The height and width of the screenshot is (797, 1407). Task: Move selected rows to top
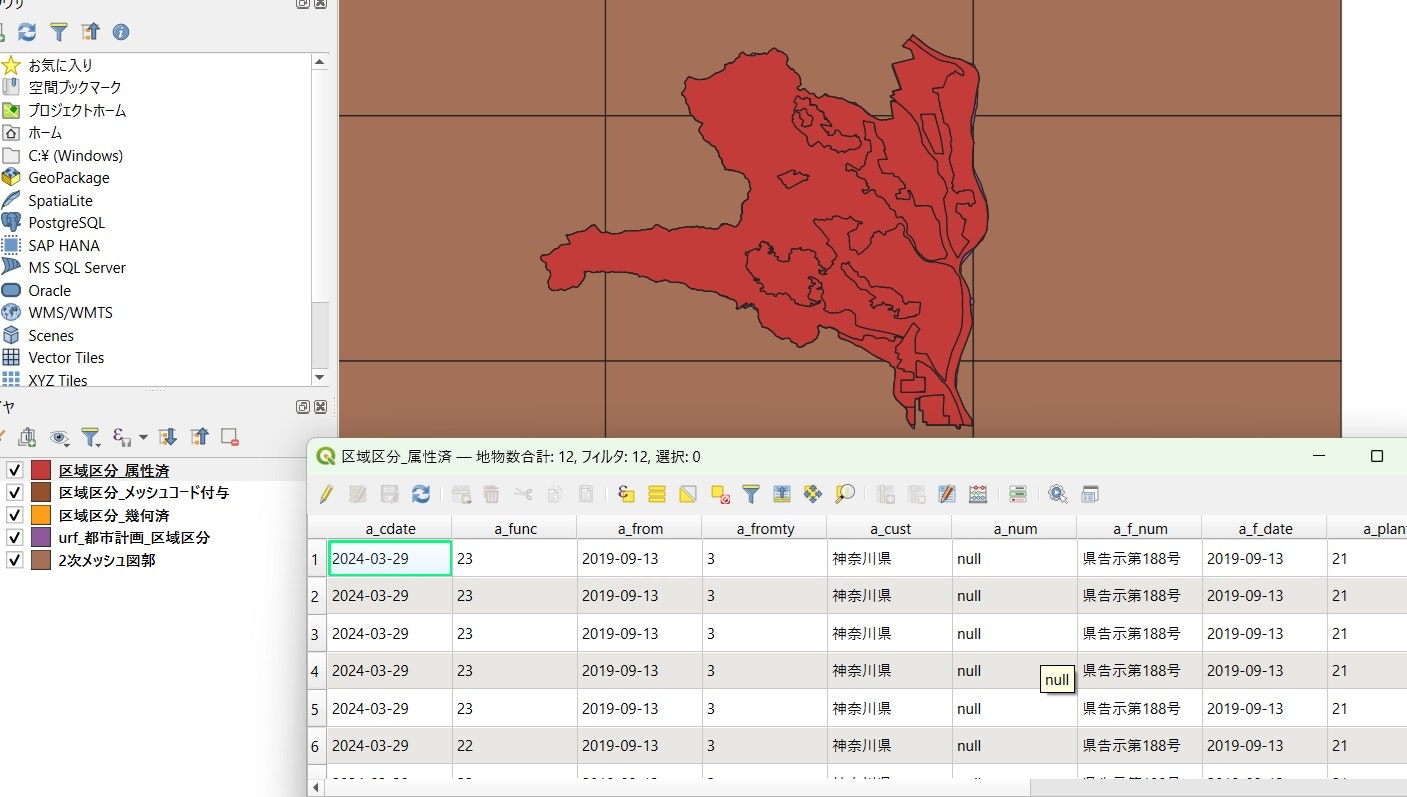(782, 494)
